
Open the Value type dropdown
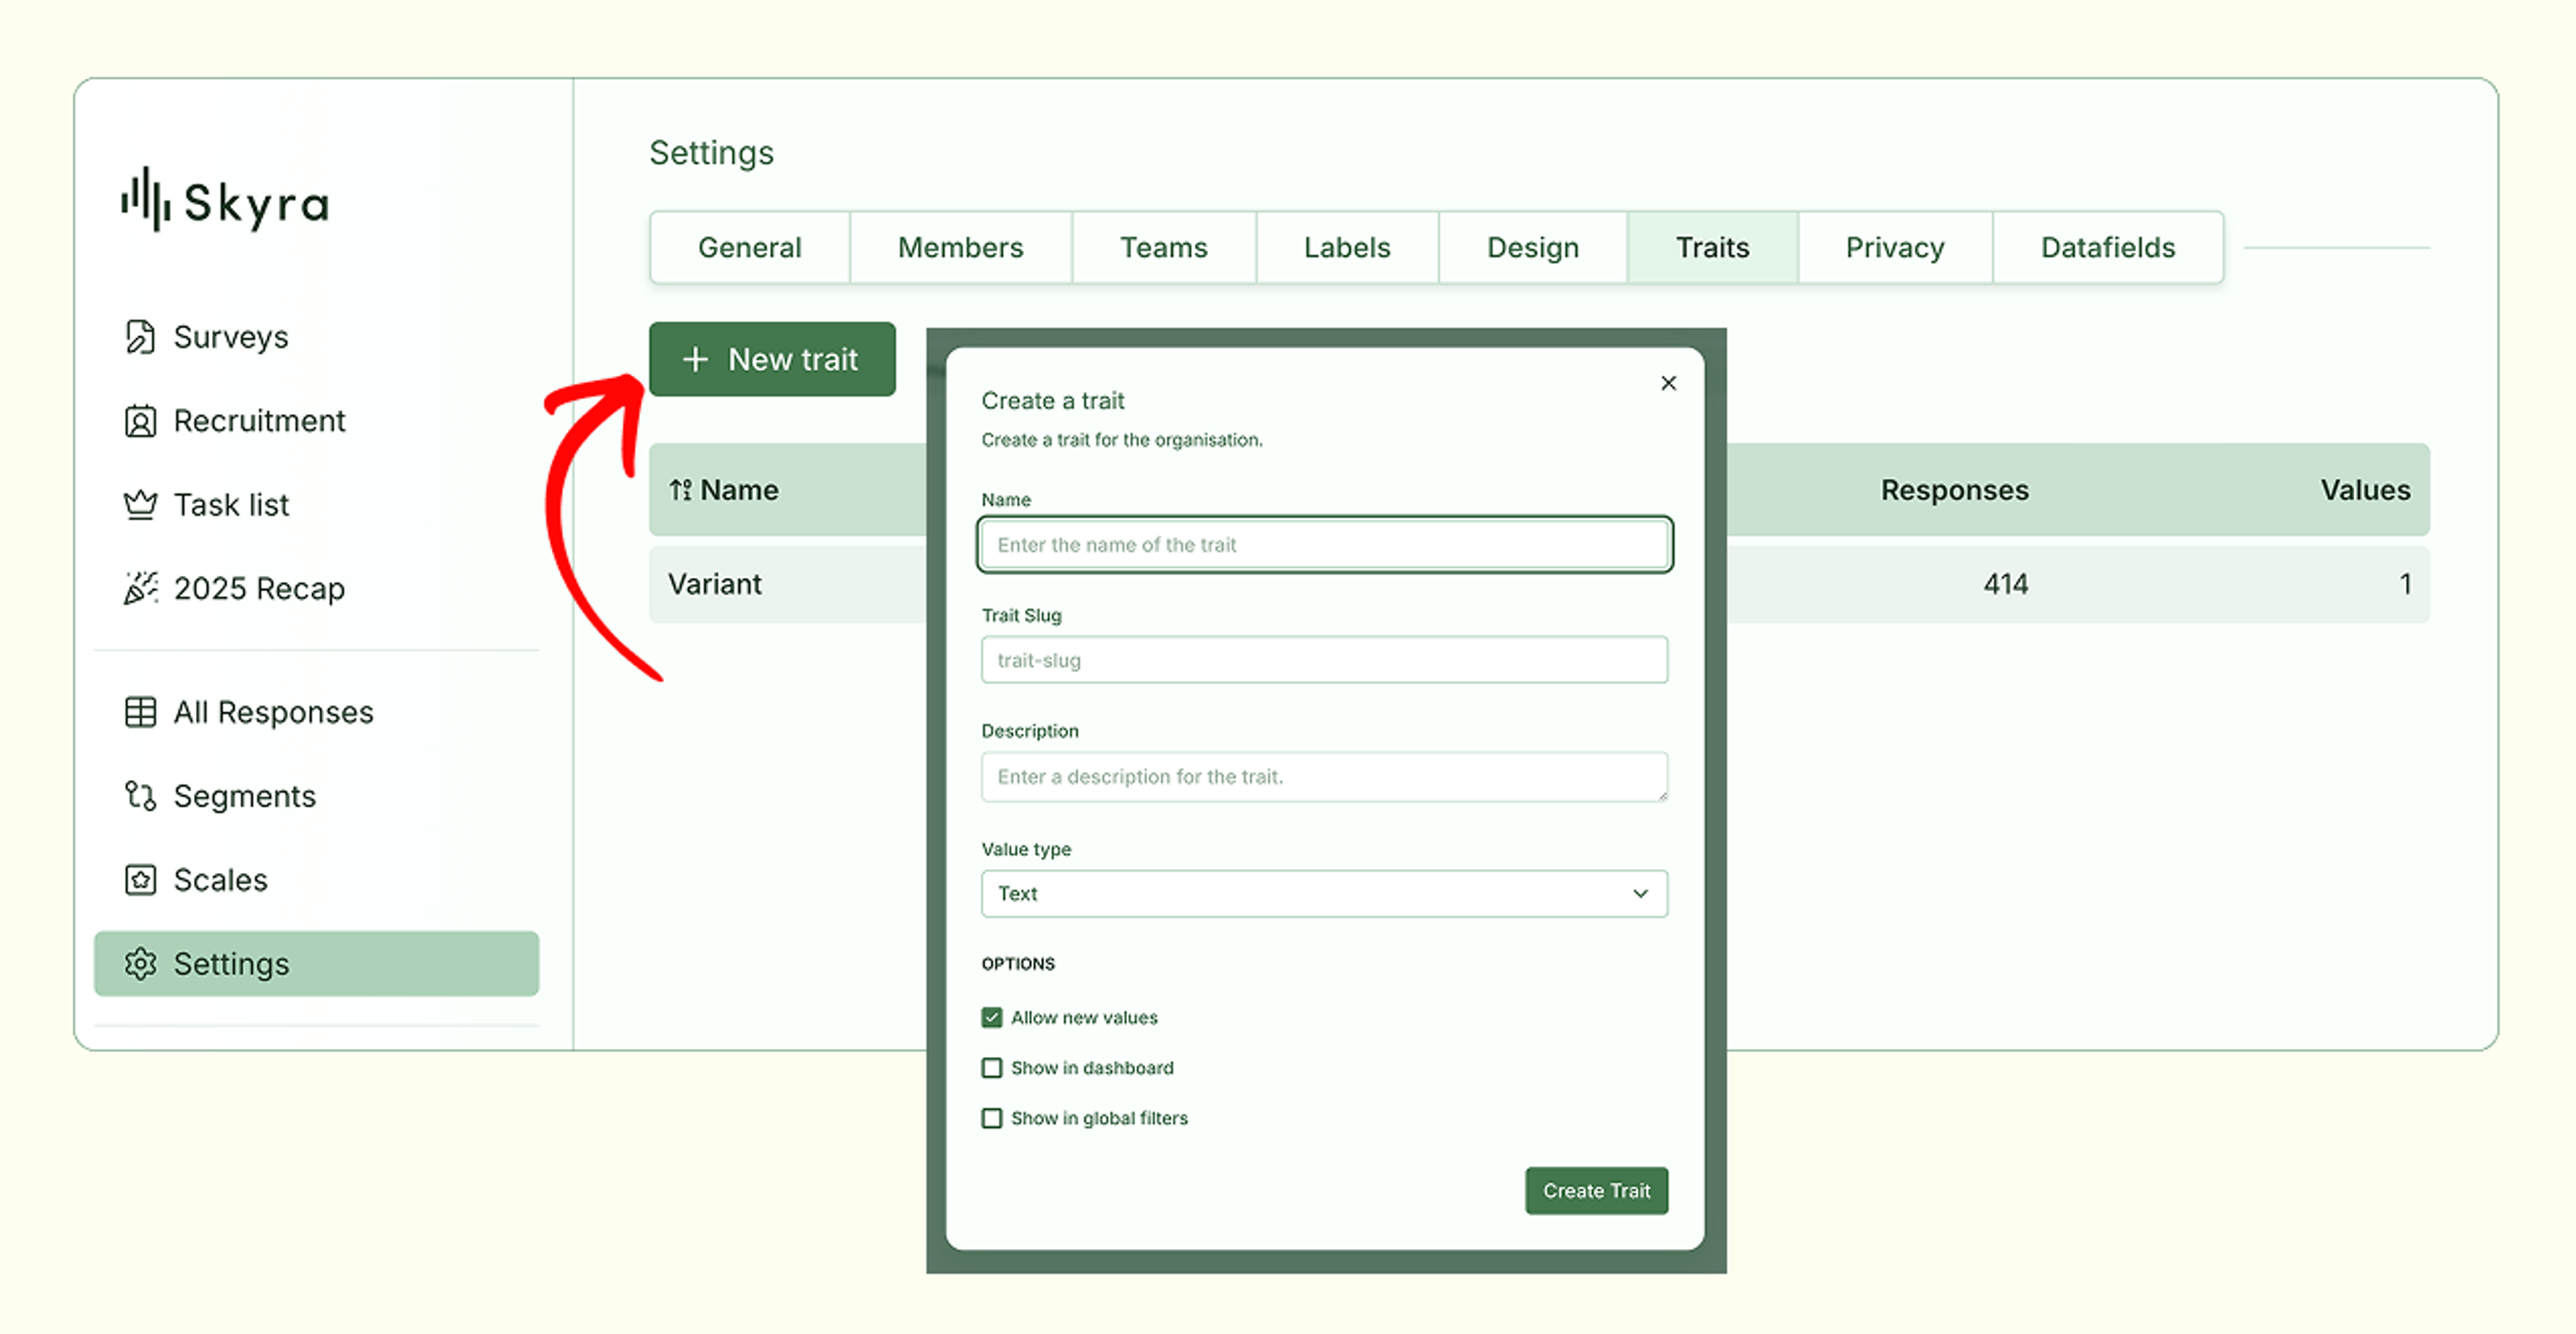coord(1324,893)
